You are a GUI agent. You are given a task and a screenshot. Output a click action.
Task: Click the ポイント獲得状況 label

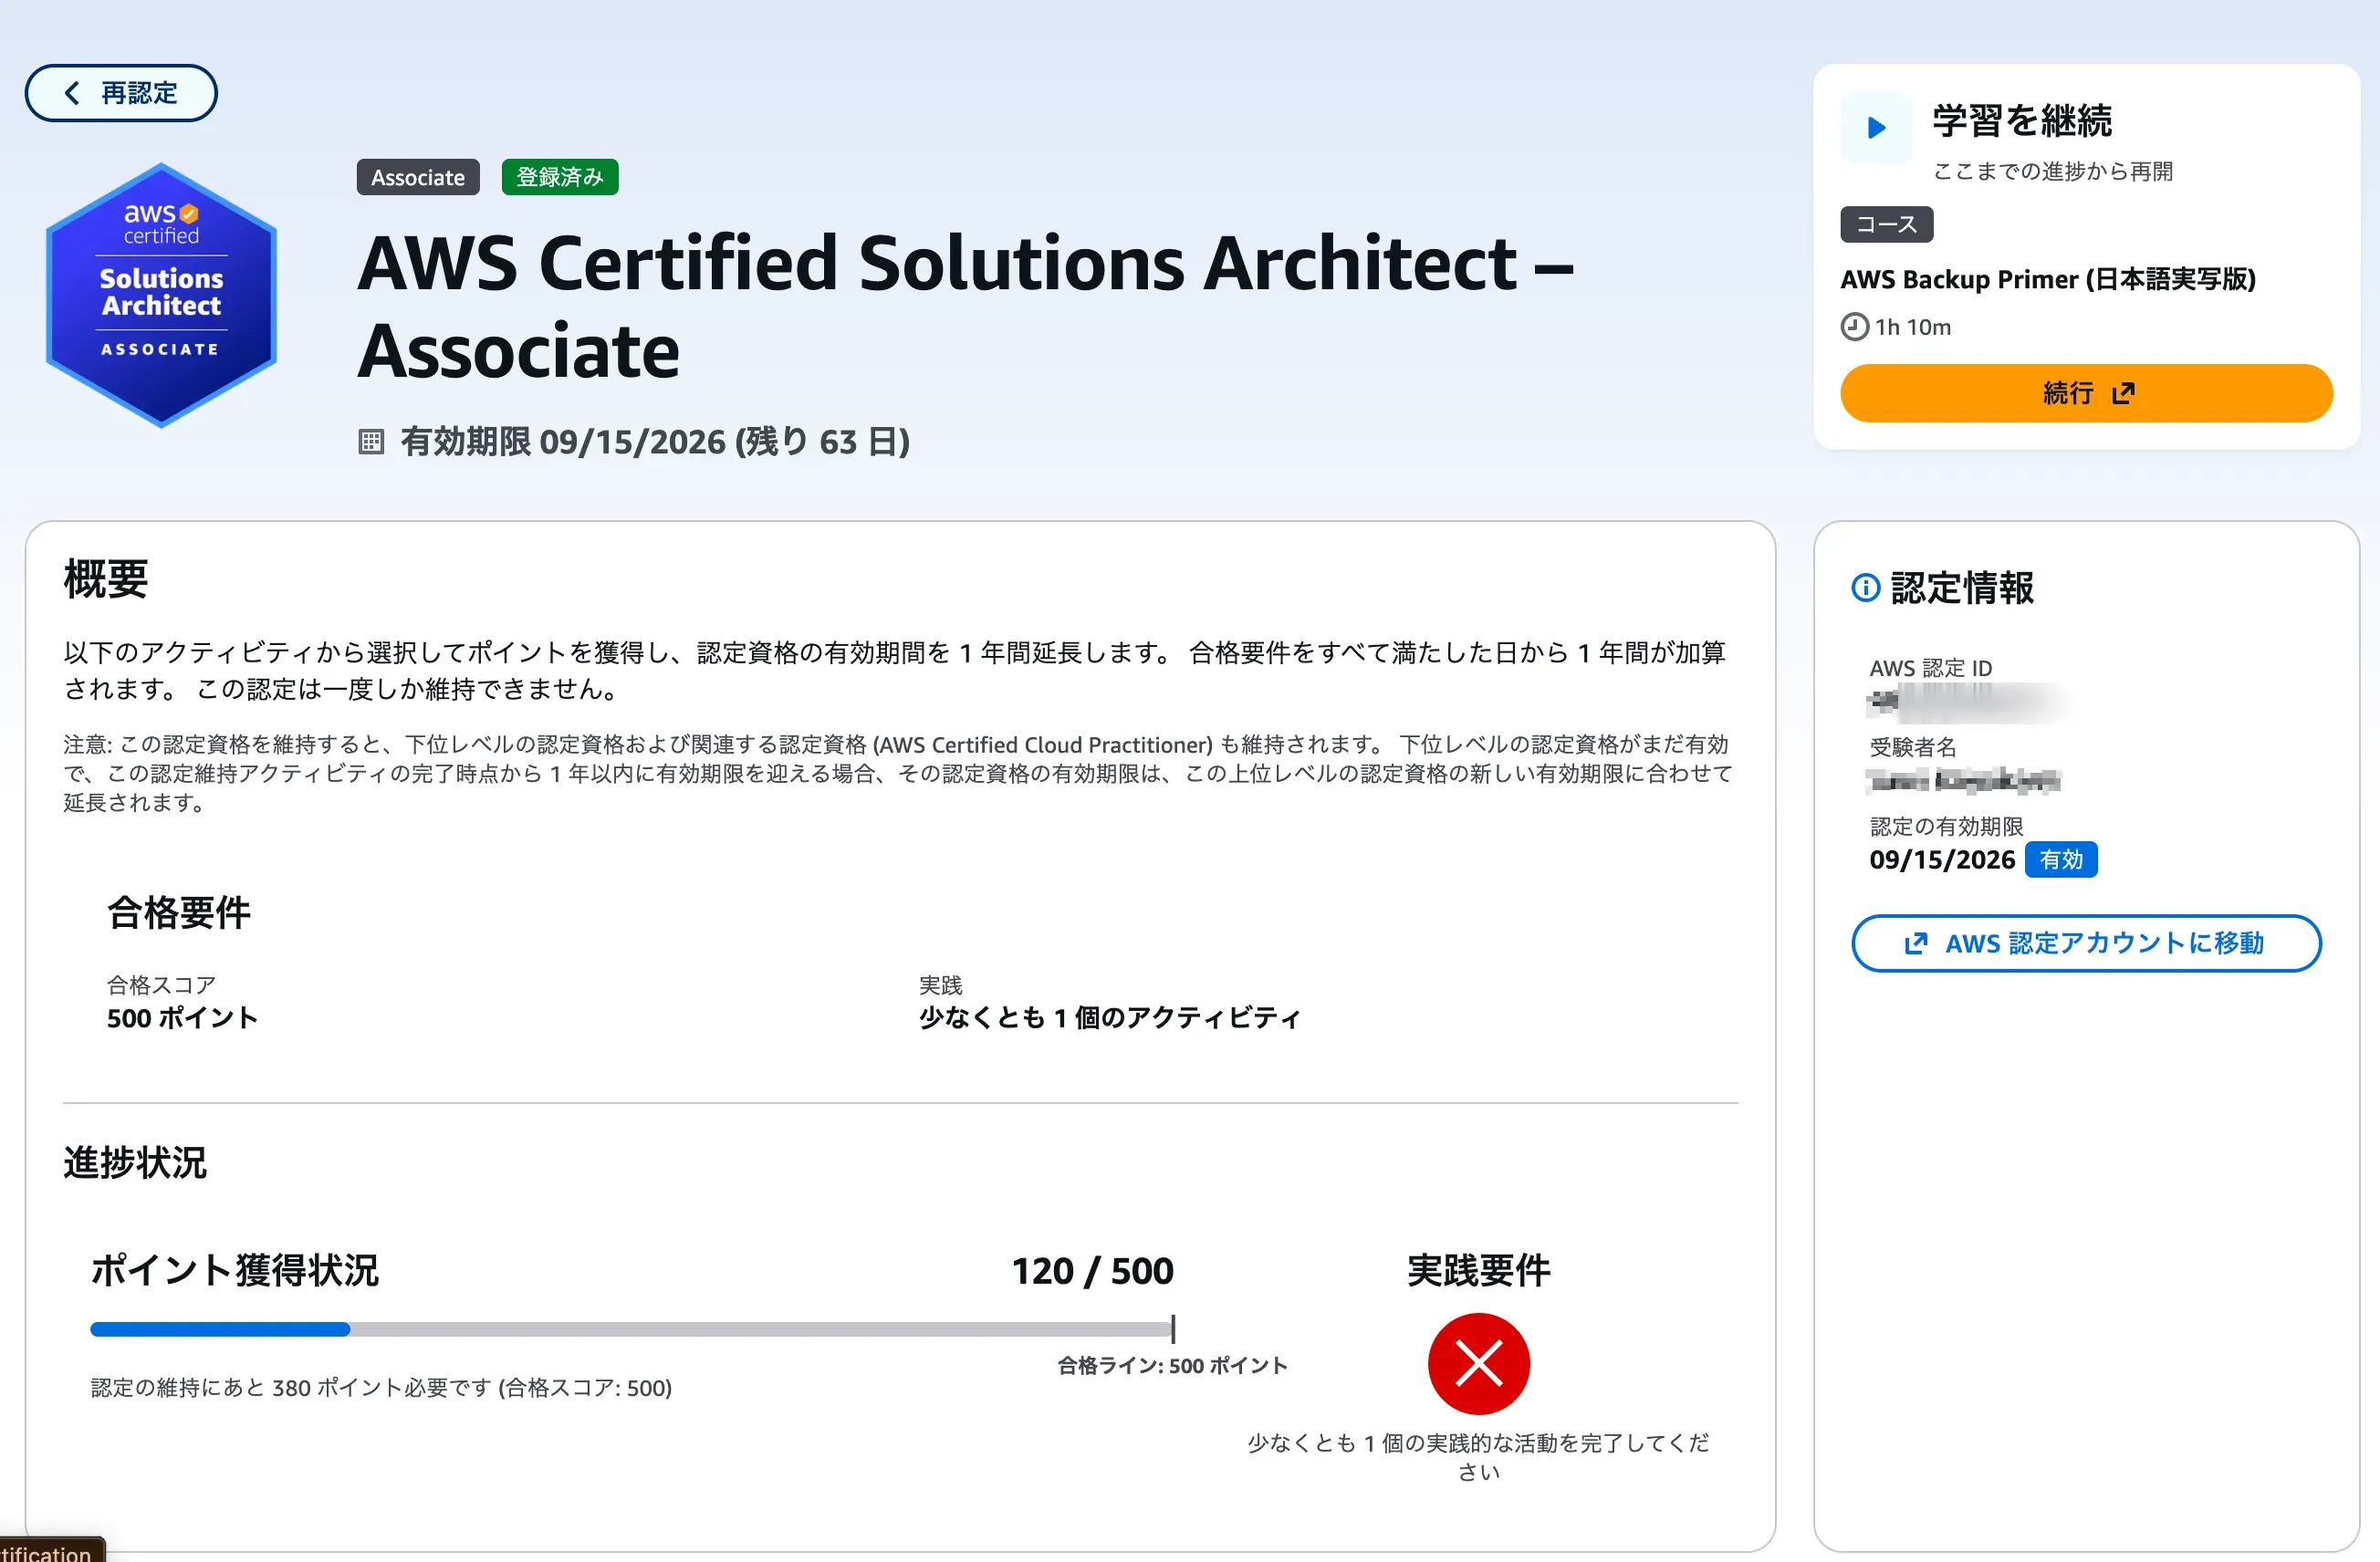pyautogui.click(x=235, y=1271)
